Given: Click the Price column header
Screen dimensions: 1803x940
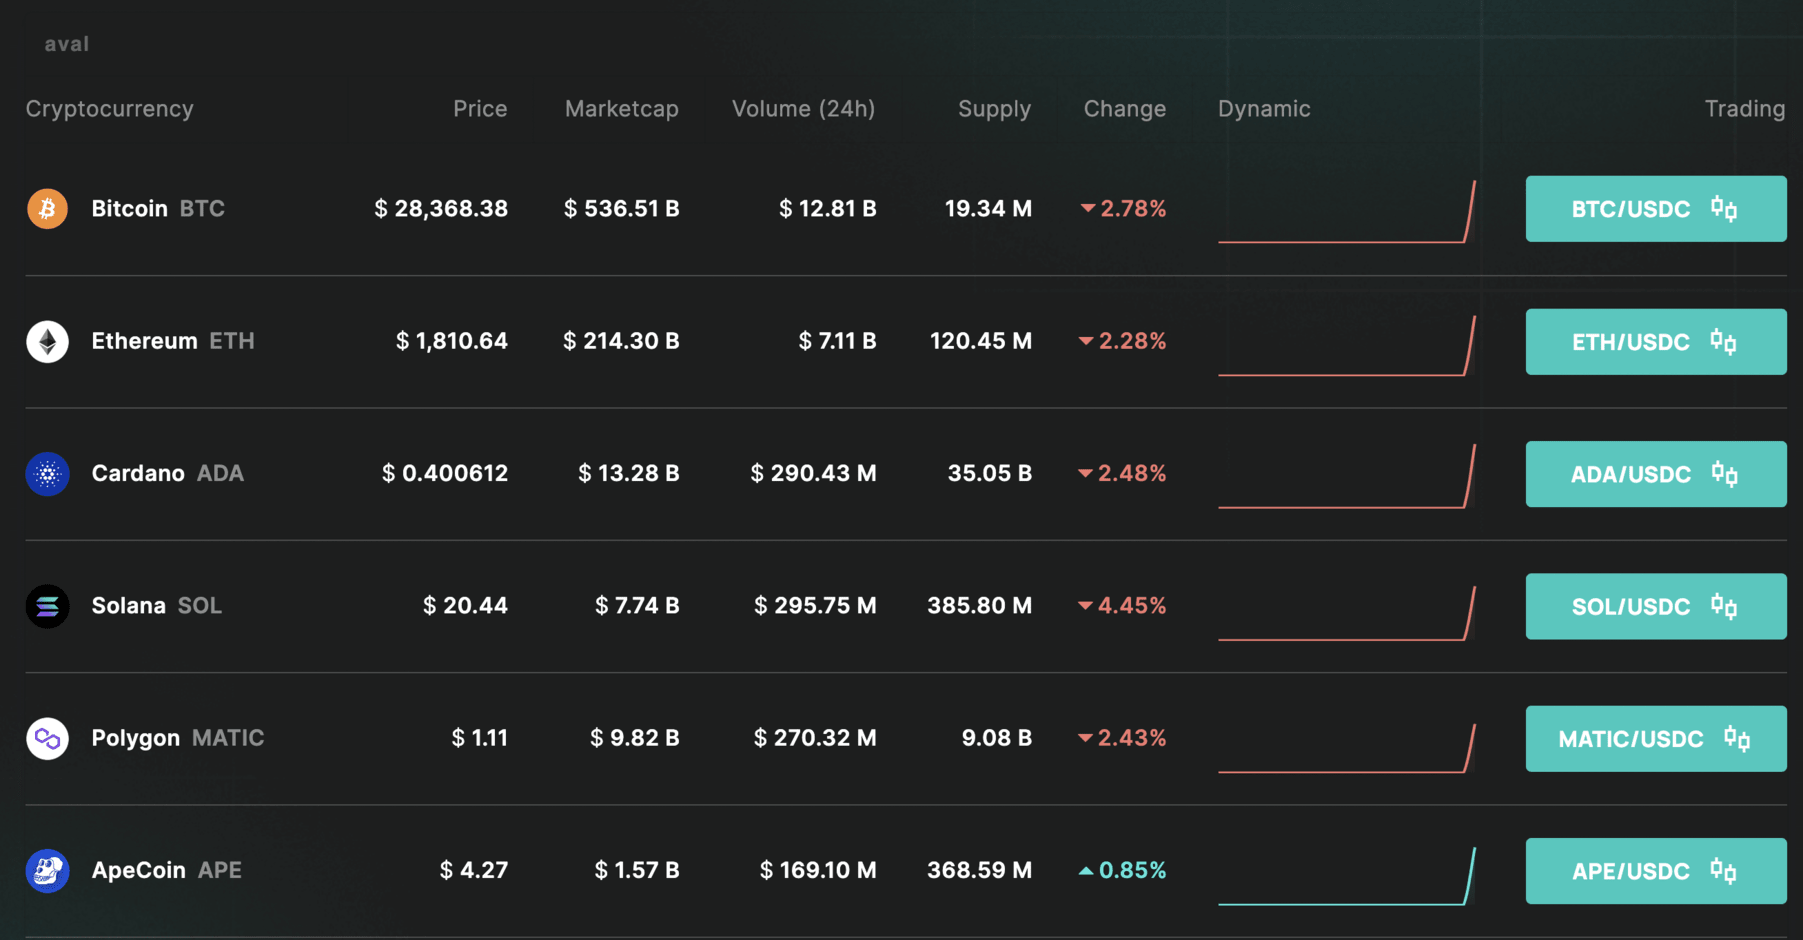Looking at the screenshot, I should point(480,109).
